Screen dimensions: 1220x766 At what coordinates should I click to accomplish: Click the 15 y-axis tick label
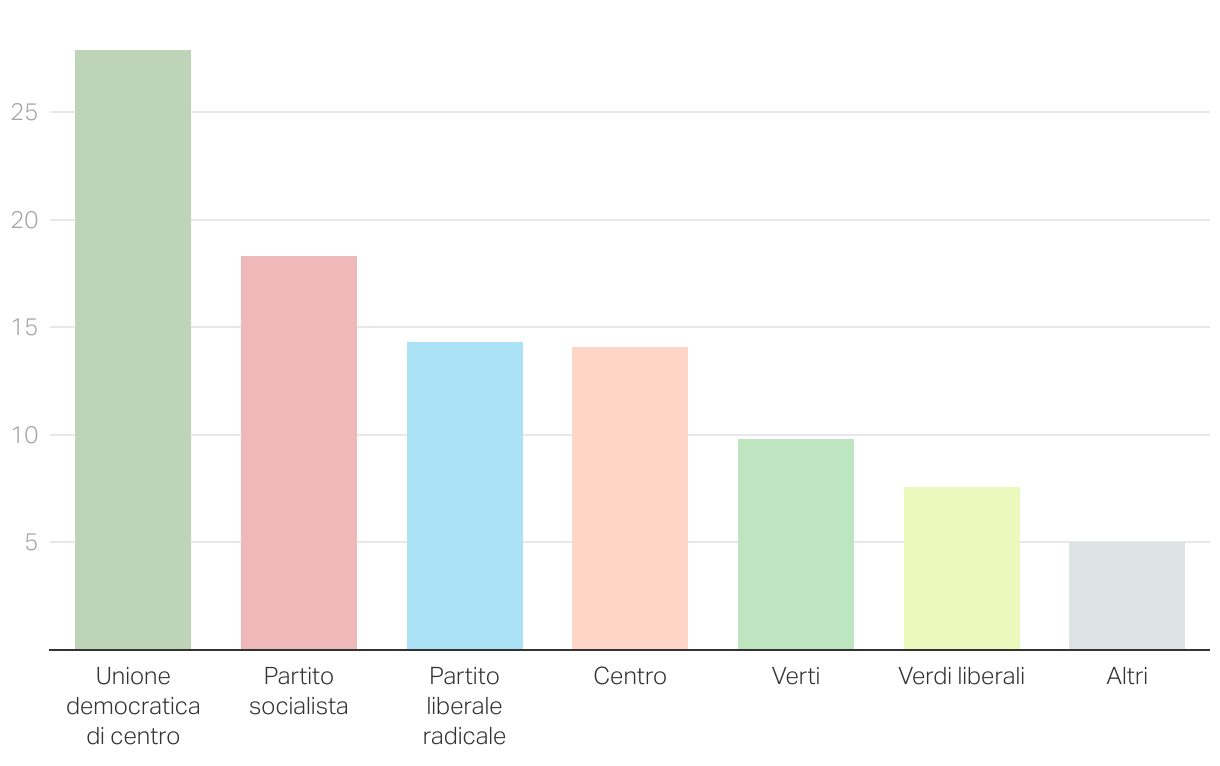(25, 327)
